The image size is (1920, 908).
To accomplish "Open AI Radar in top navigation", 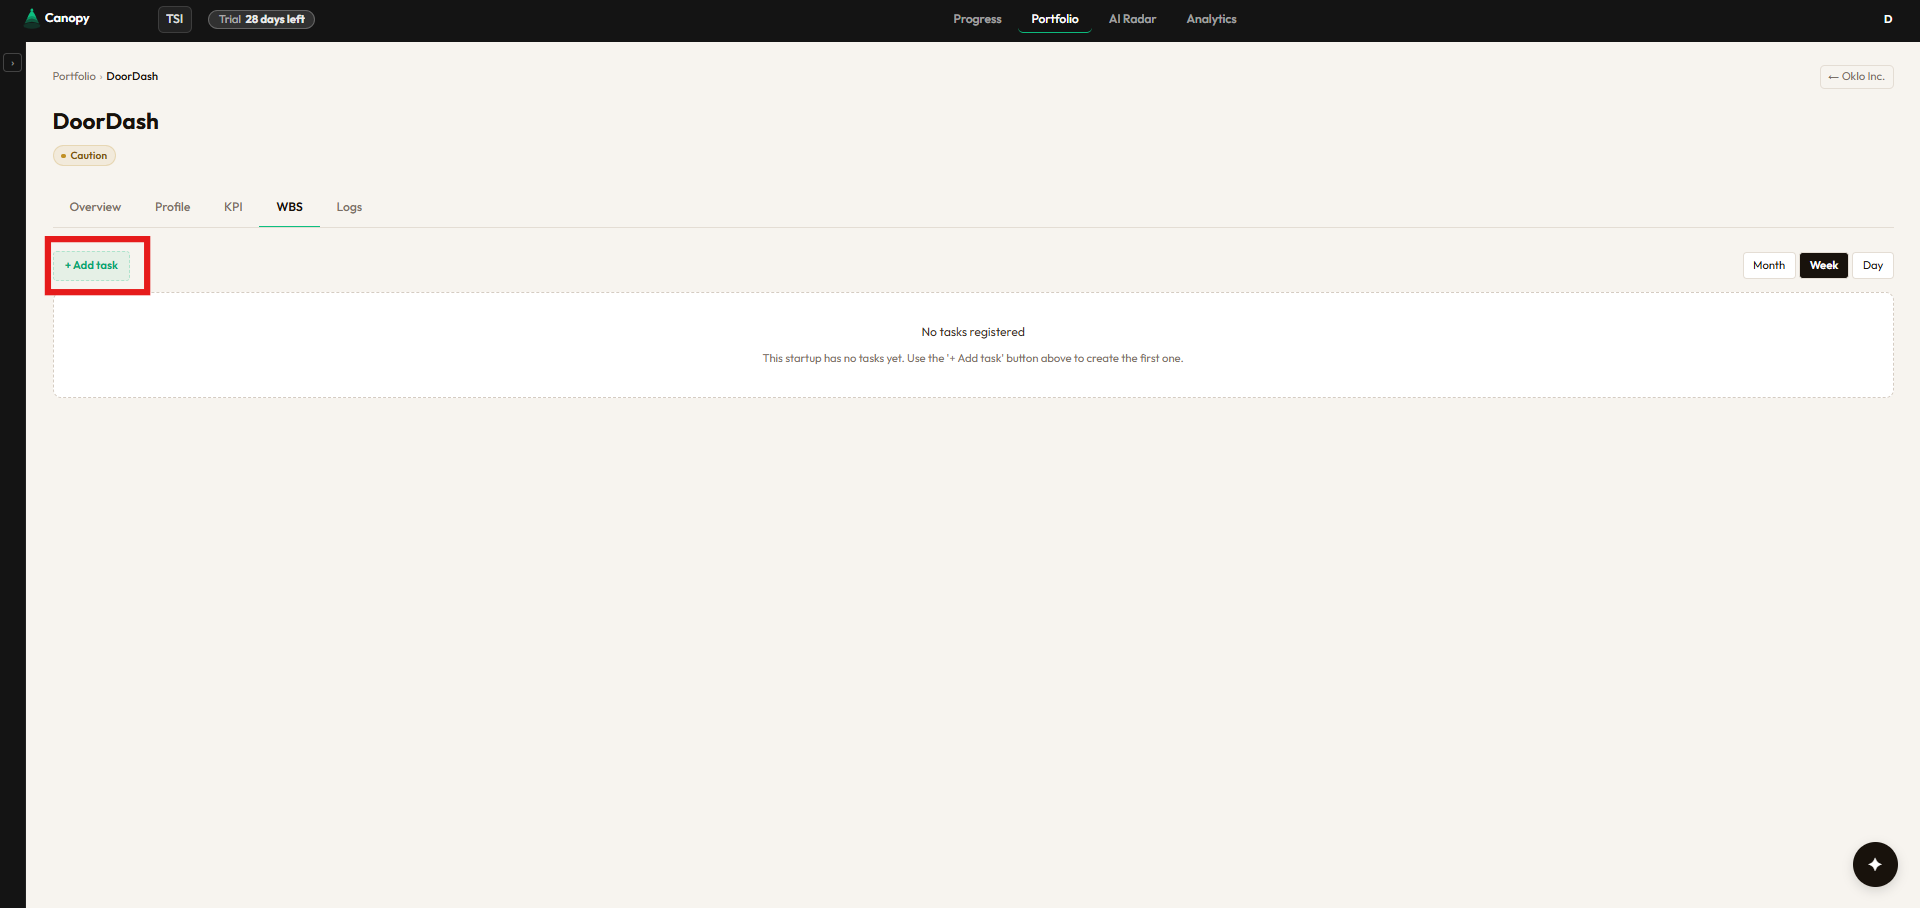I will coord(1132,19).
